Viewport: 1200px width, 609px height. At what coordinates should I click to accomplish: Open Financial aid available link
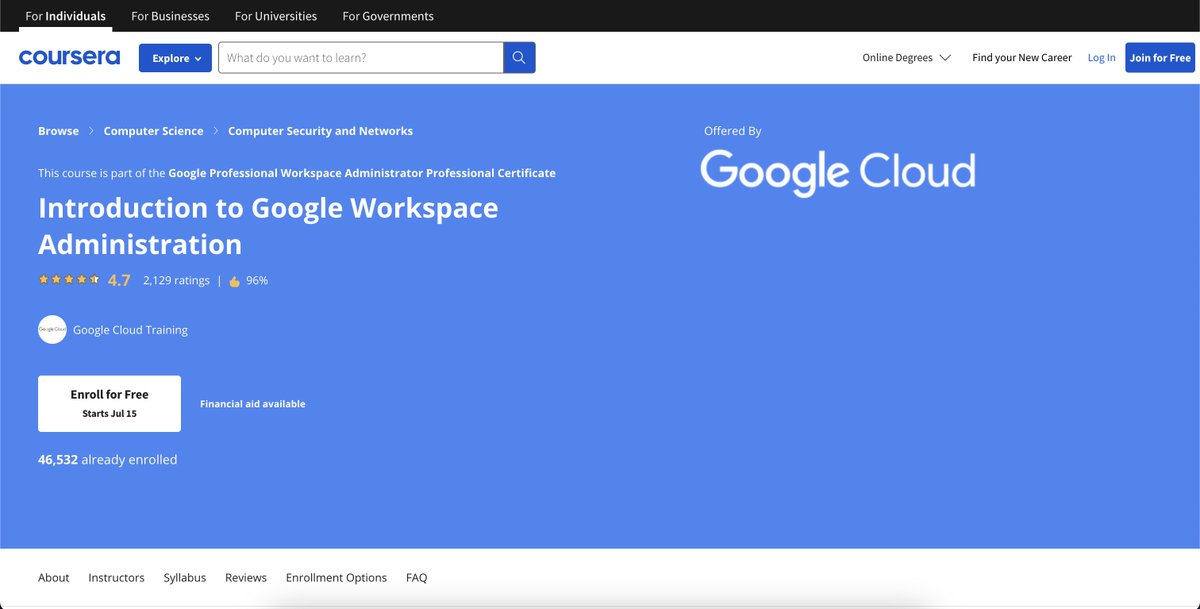coord(253,404)
